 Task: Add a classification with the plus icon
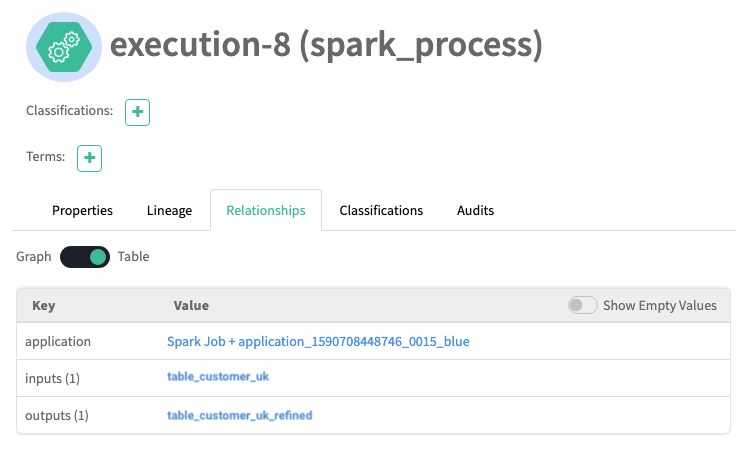(x=137, y=112)
